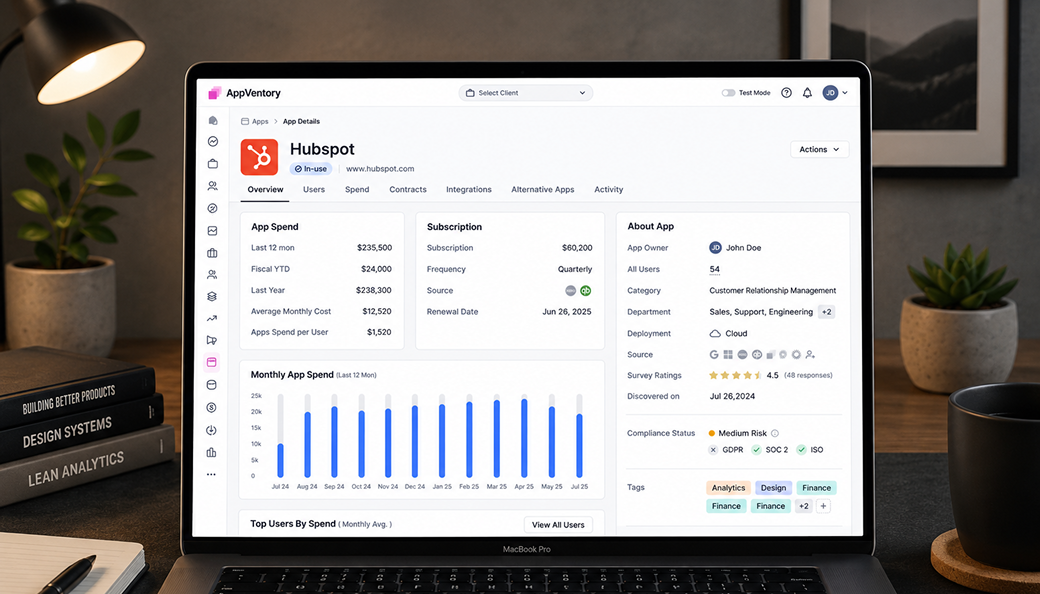
Task: Open the help question mark icon
Action: click(786, 93)
